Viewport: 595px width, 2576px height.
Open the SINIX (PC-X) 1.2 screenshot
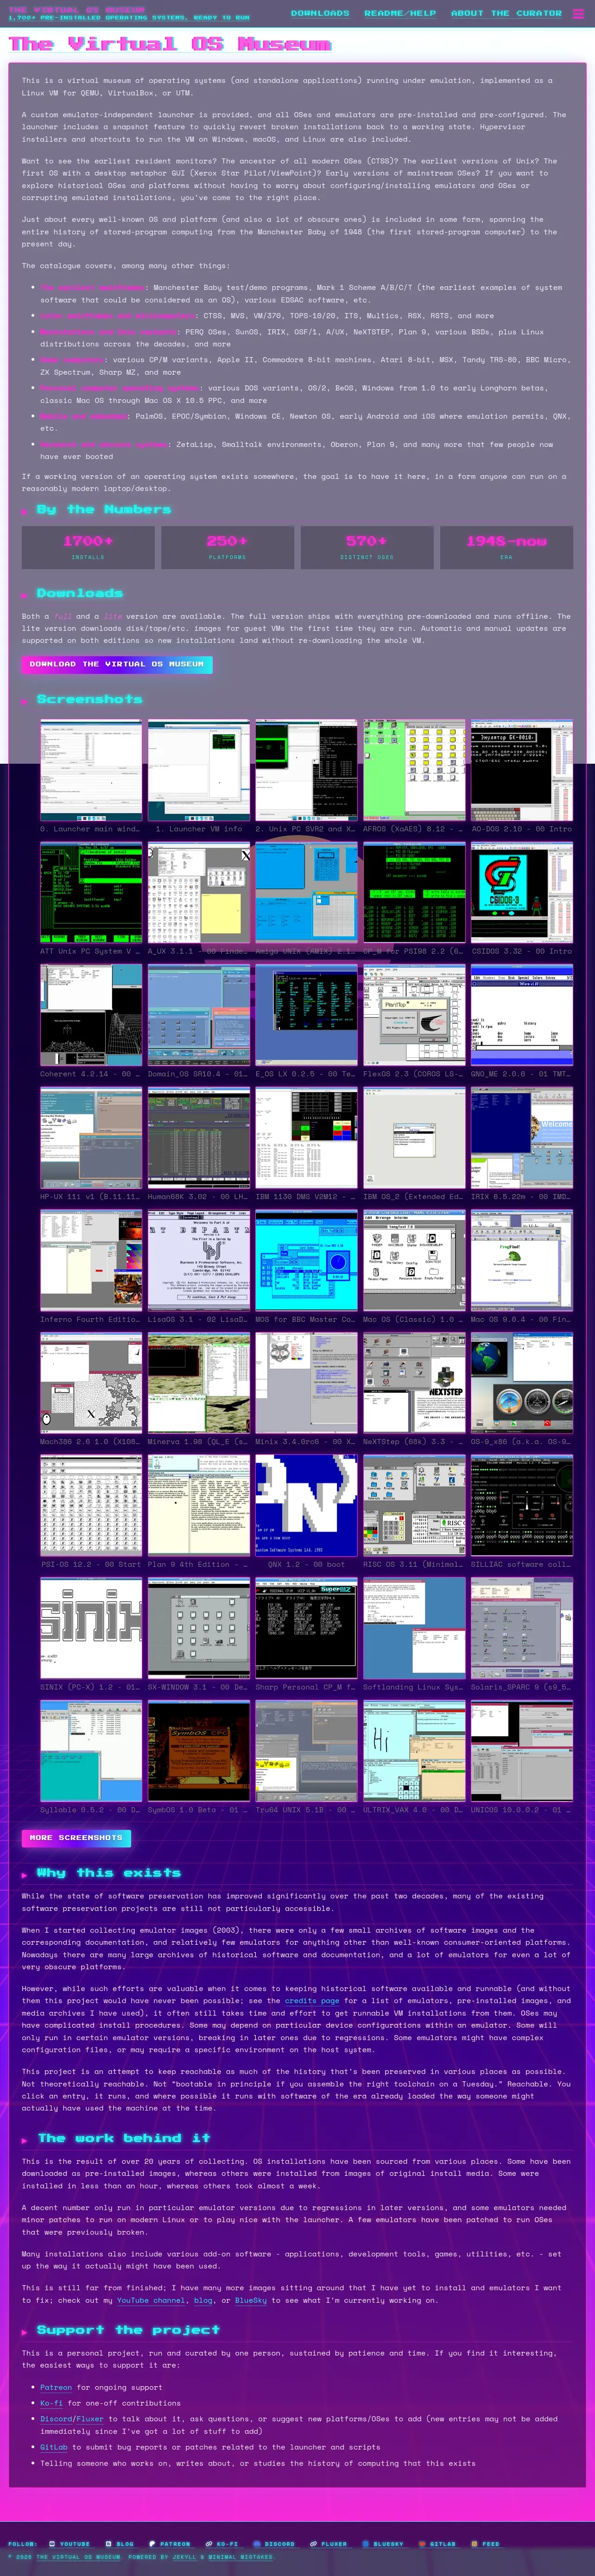coord(91,1629)
